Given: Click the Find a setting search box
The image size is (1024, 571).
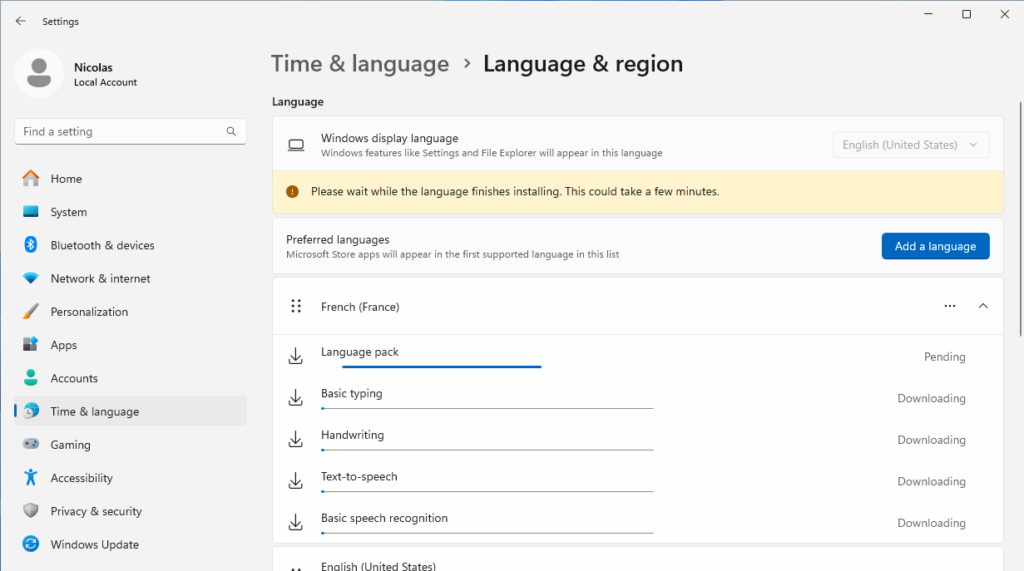Looking at the screenshot, I should coord(131,131).
